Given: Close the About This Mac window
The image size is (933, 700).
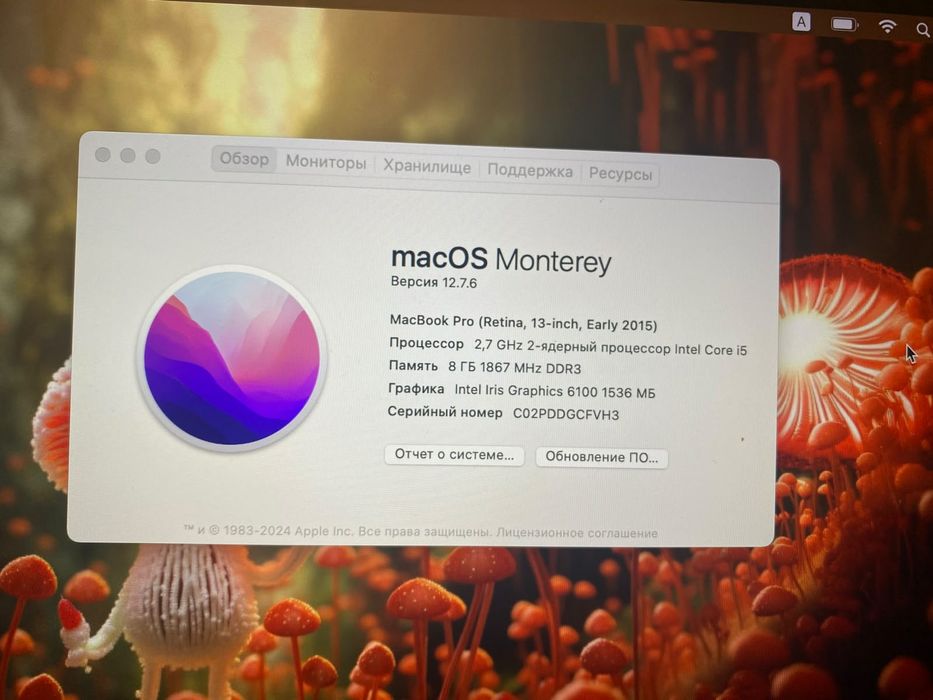Looking at the screenshot, I should tap(102, 155).
